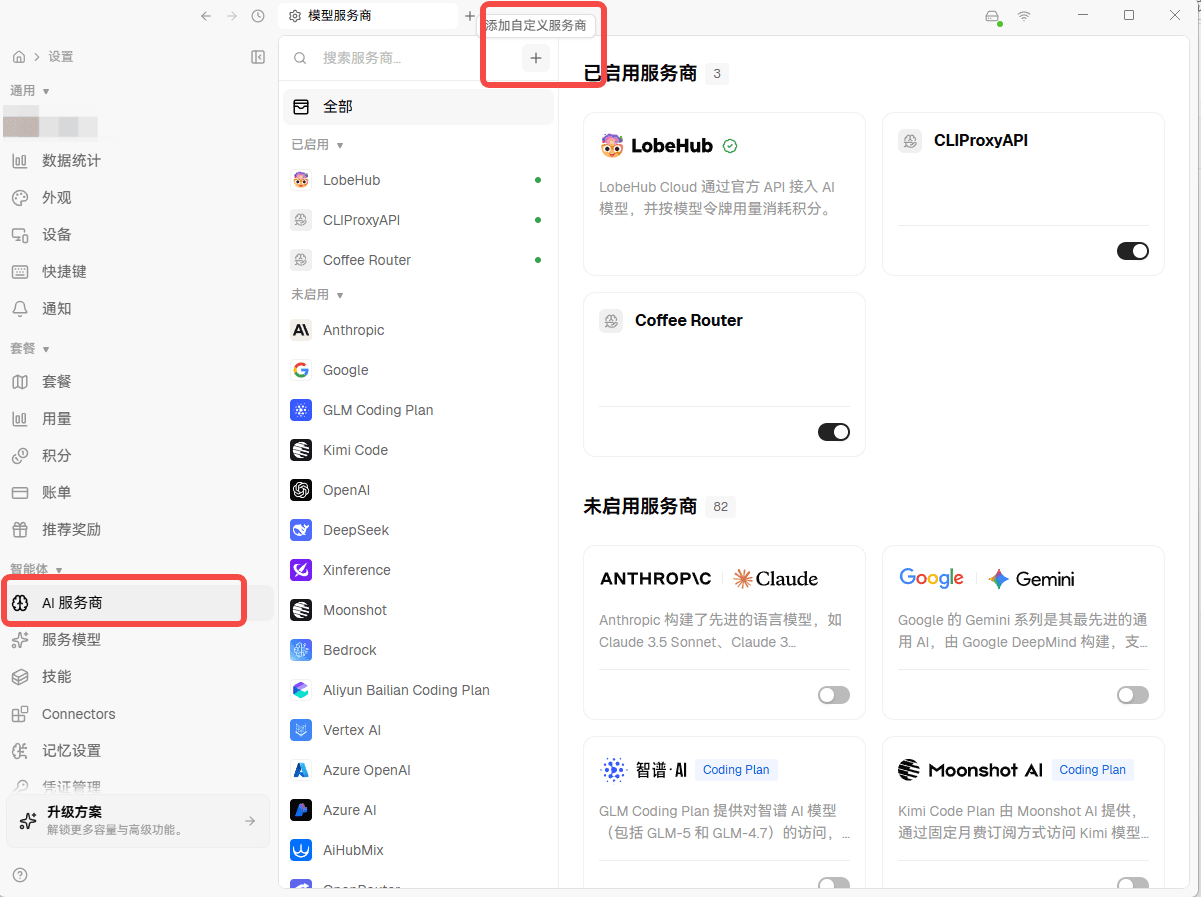
Task: Open 积分 credits page
Action: coord(138,456)
